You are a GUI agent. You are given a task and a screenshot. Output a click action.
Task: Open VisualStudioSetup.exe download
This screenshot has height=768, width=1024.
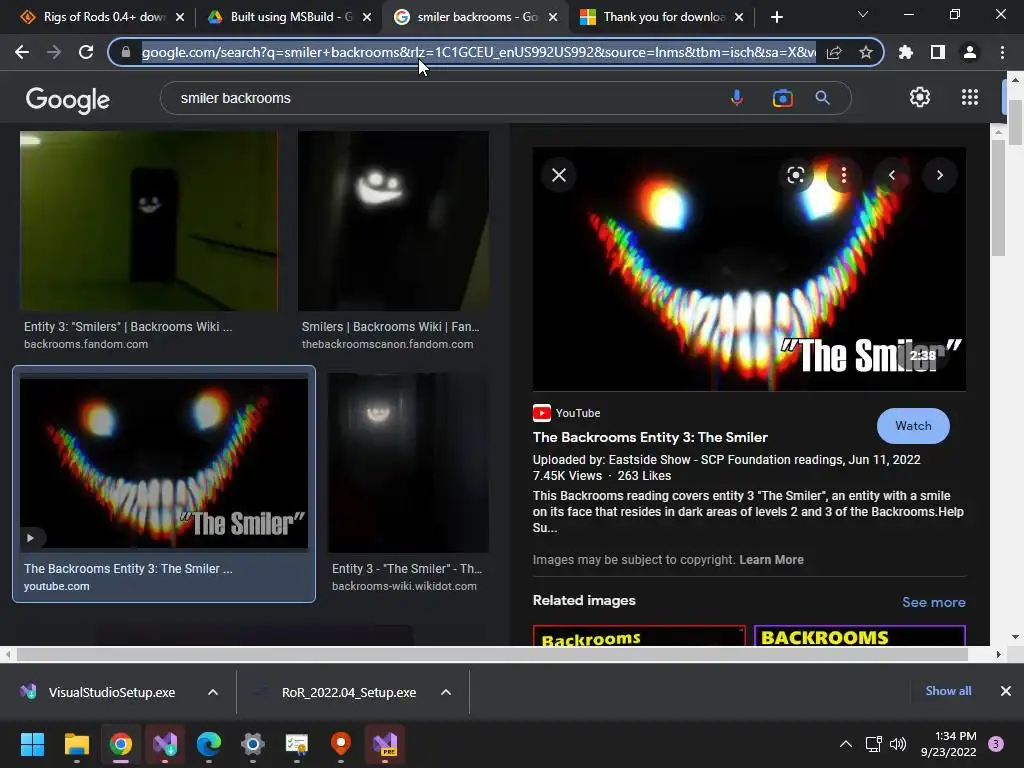coord(111,692)
